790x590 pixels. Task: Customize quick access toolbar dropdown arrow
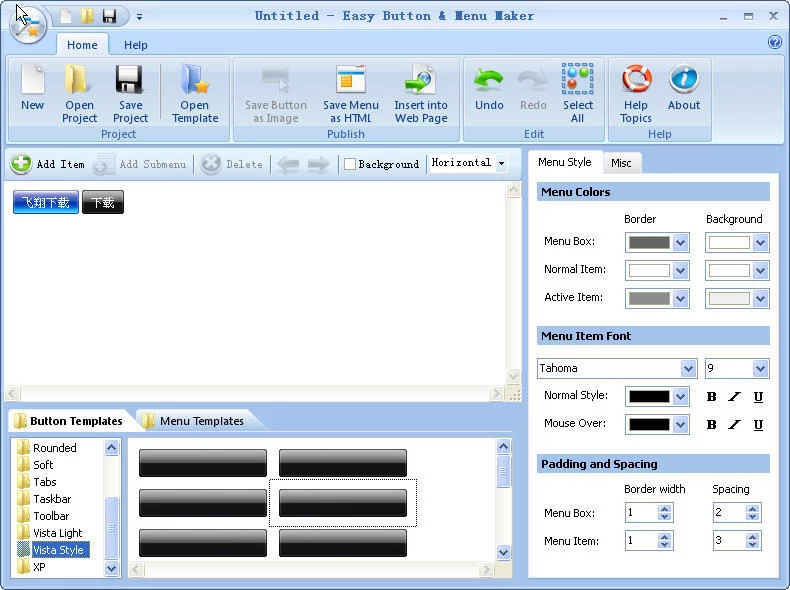coord(139,17)
